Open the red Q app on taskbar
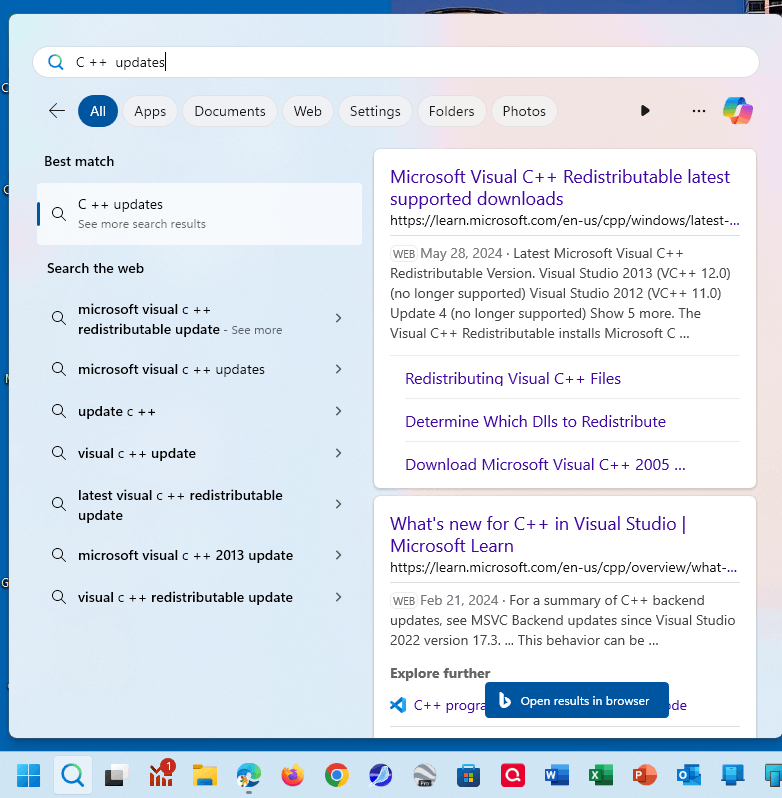Screen dimensions: 782x798 point(513,776)
